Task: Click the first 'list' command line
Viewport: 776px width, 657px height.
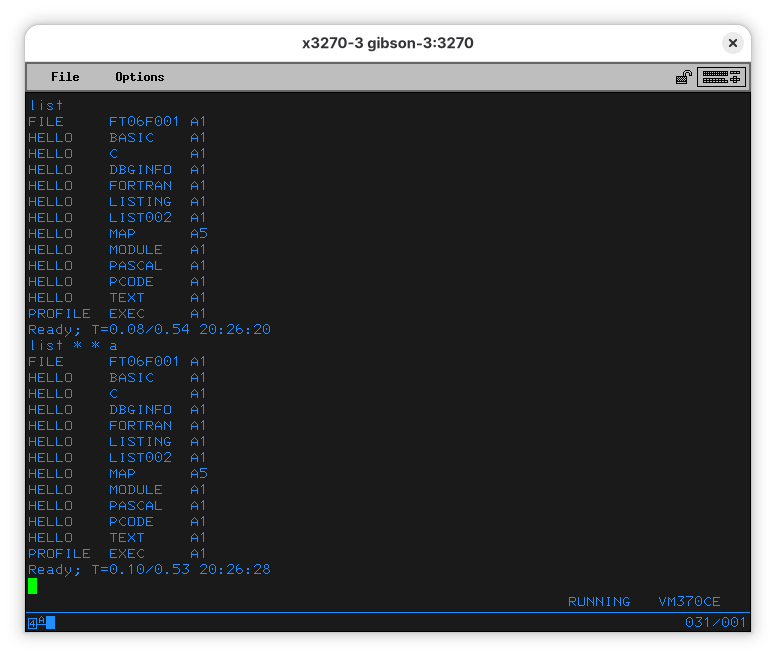Action: tap(45, 105)
